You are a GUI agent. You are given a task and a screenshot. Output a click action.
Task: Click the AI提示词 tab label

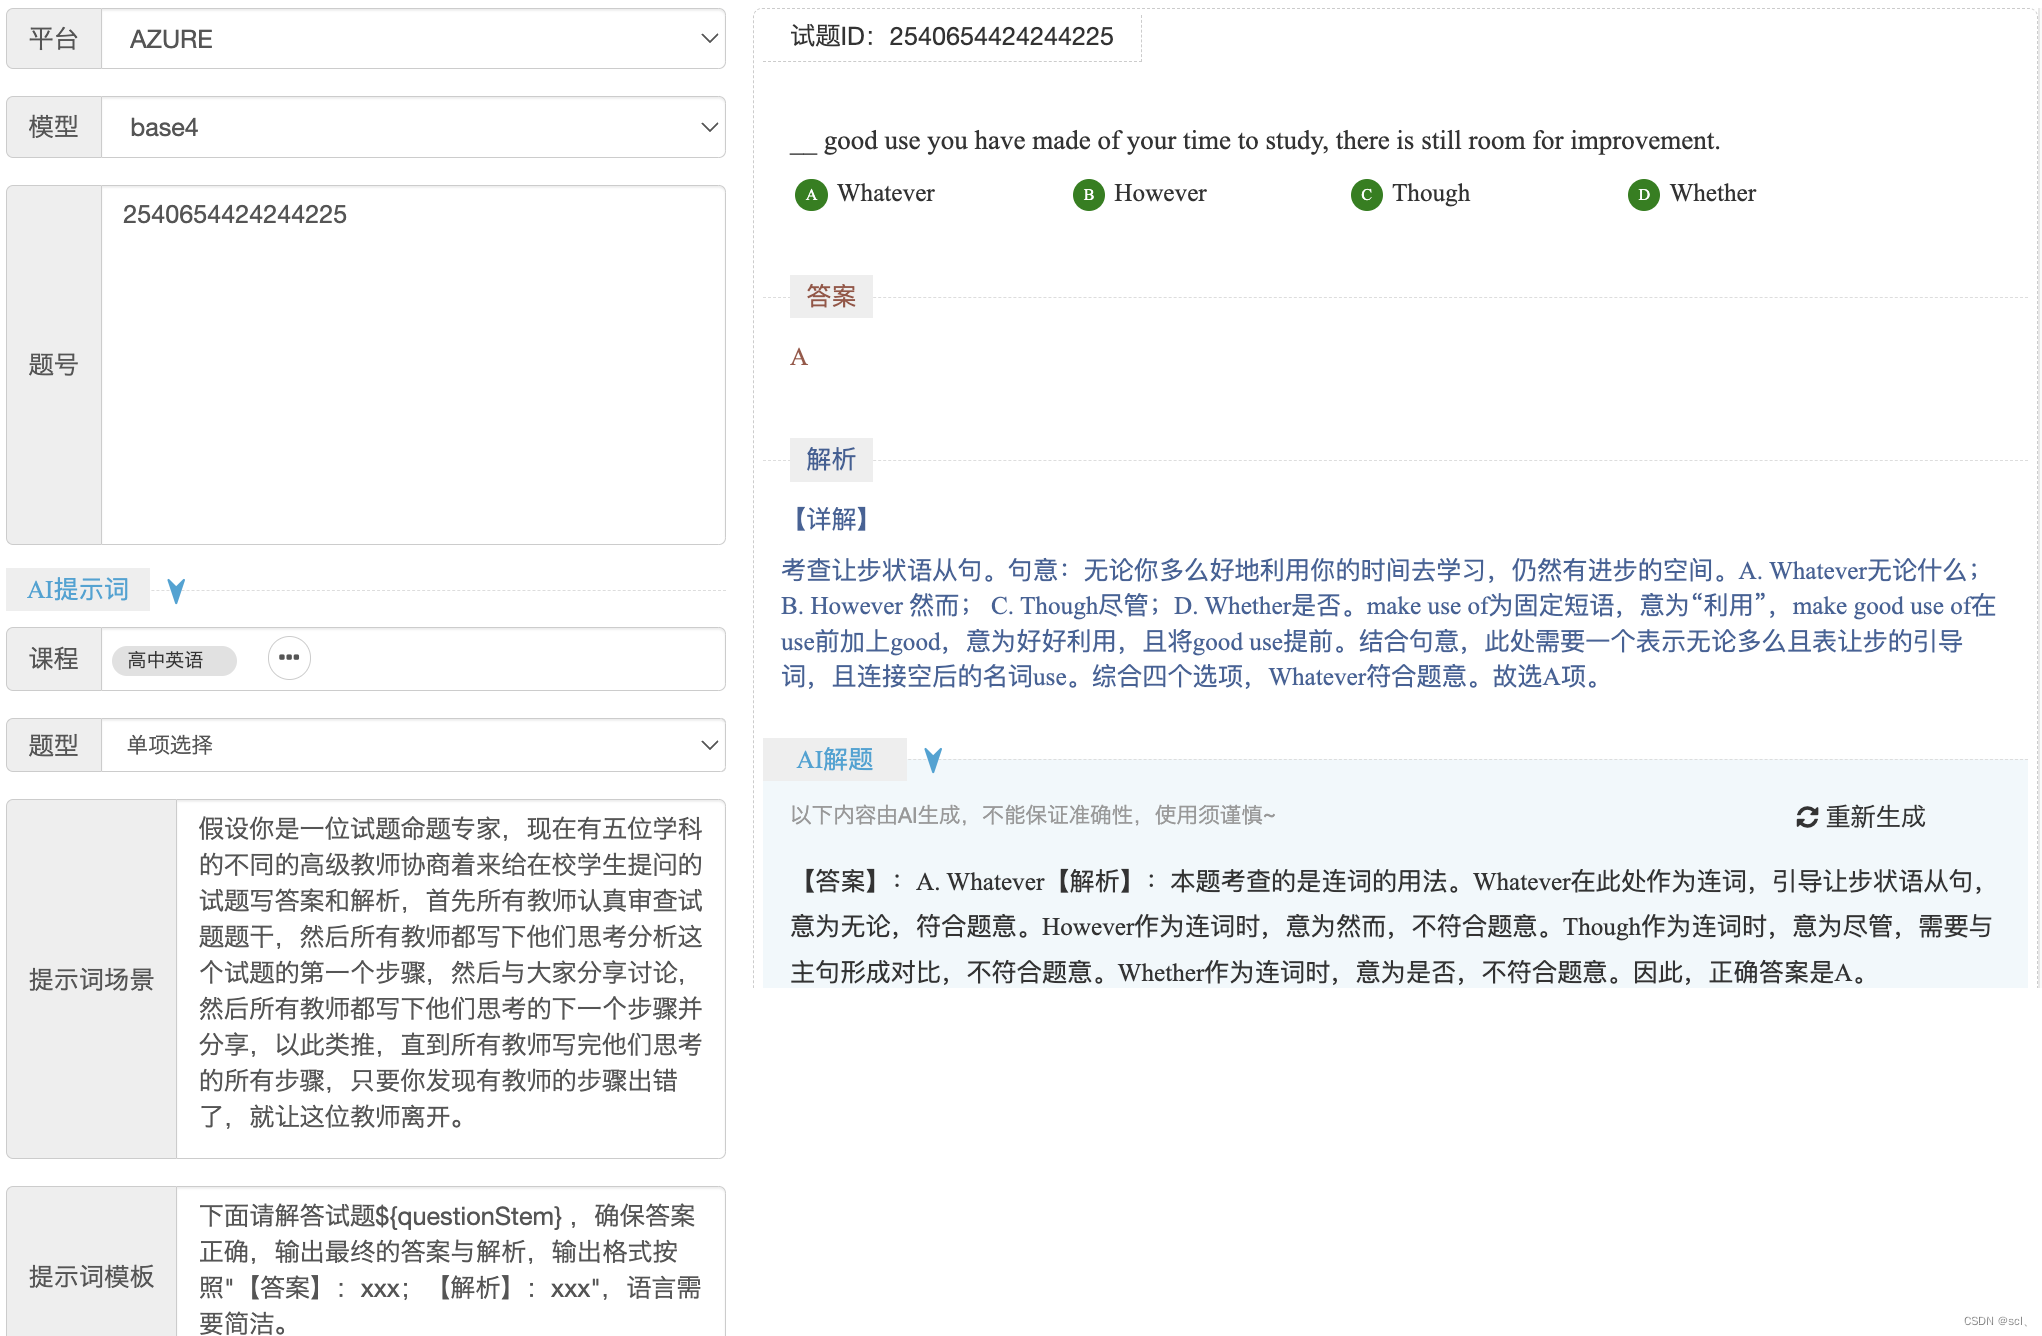click(x=78, y=590)
